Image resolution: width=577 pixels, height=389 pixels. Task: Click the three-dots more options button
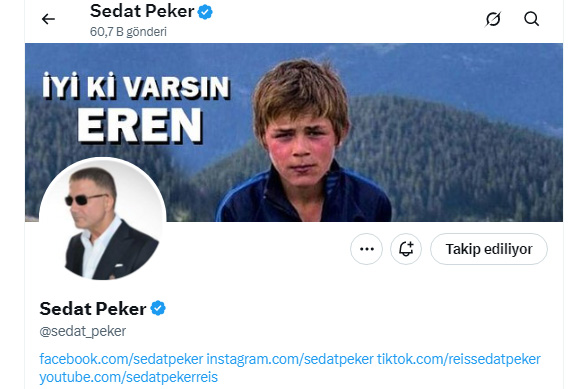pyautogui.click(x=367, y=249)
